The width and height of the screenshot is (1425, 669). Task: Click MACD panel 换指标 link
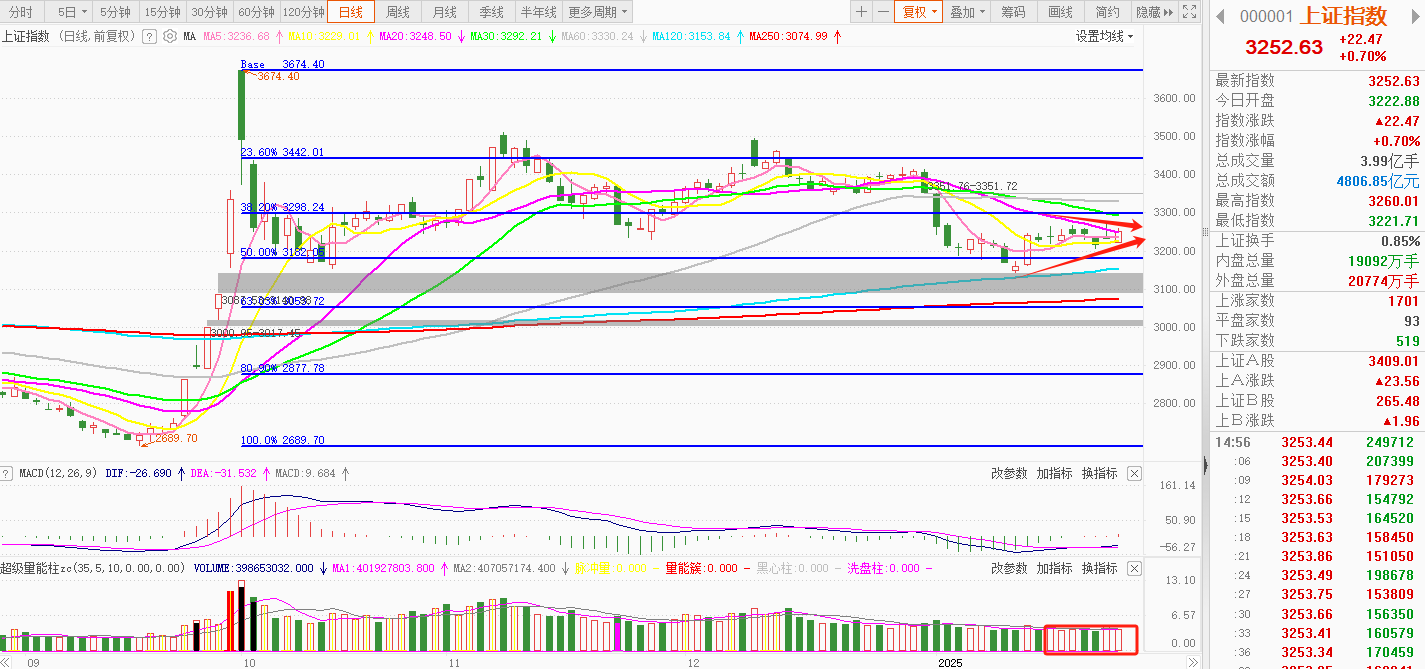[x=1099, y=473]
